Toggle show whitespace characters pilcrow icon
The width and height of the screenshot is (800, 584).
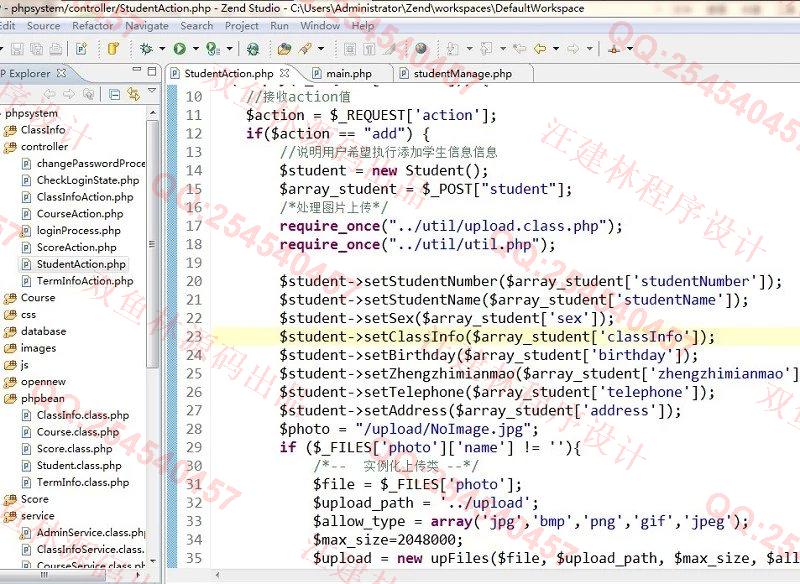point(369,49)
